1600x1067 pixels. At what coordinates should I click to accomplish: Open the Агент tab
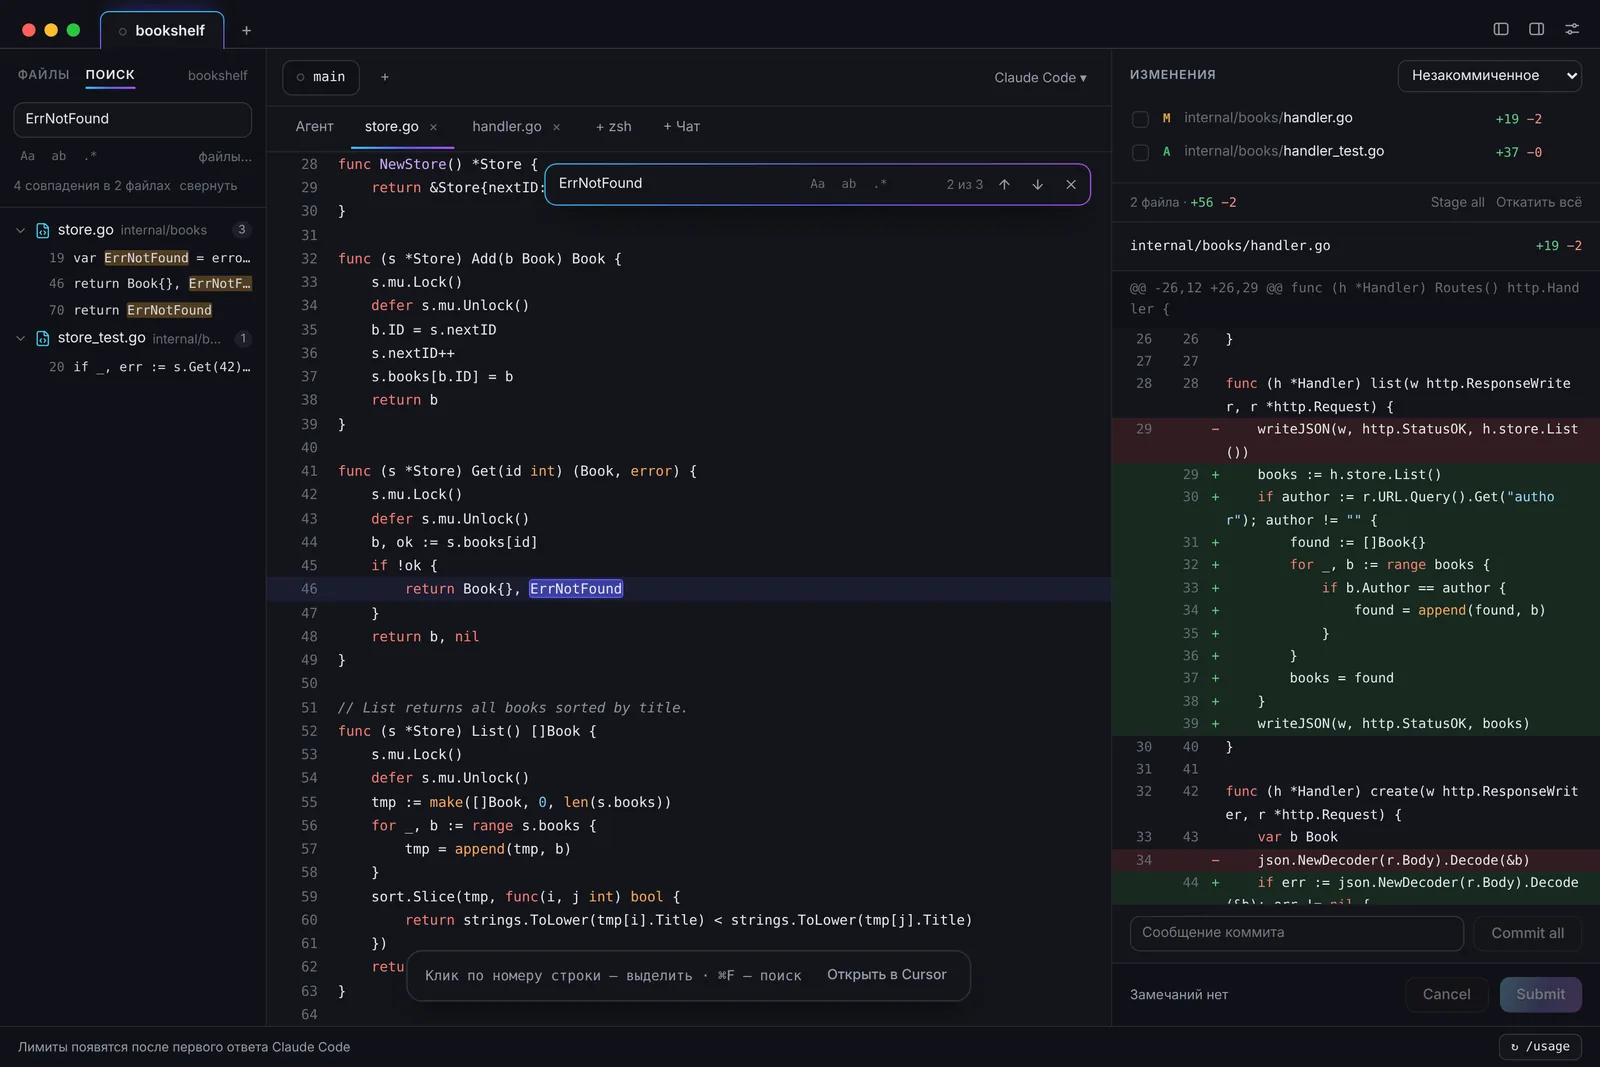(x=314, y=127)
